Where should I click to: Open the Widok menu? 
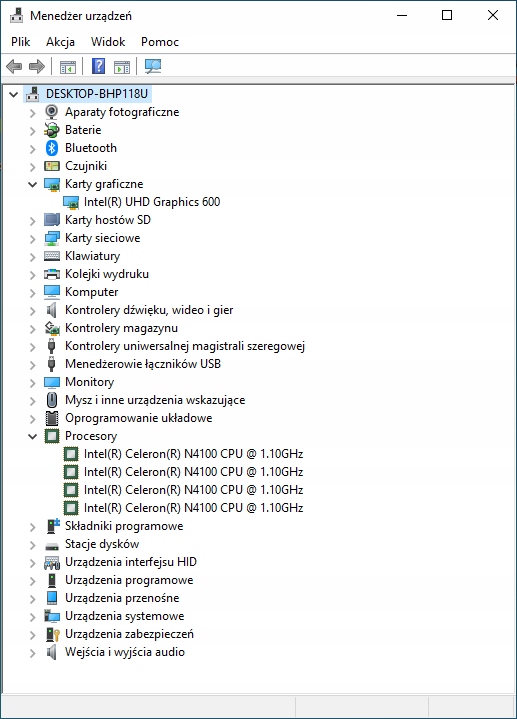(108, 42)
